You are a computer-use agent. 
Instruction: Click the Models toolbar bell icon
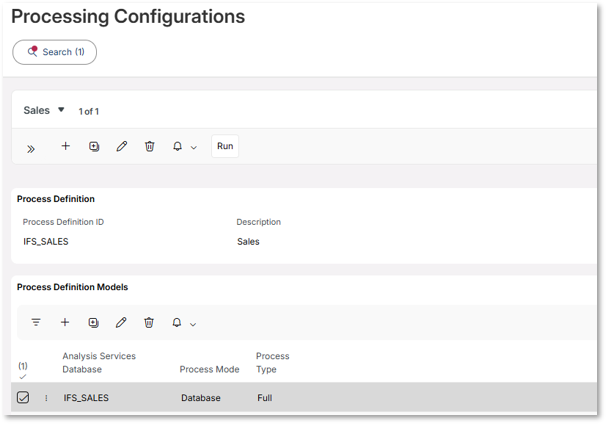[177, 322]
